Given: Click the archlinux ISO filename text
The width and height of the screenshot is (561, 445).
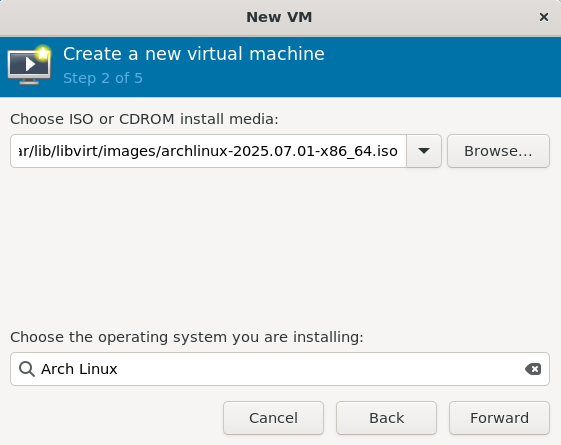Looking at the screenshot, I should tap(279, 151).
